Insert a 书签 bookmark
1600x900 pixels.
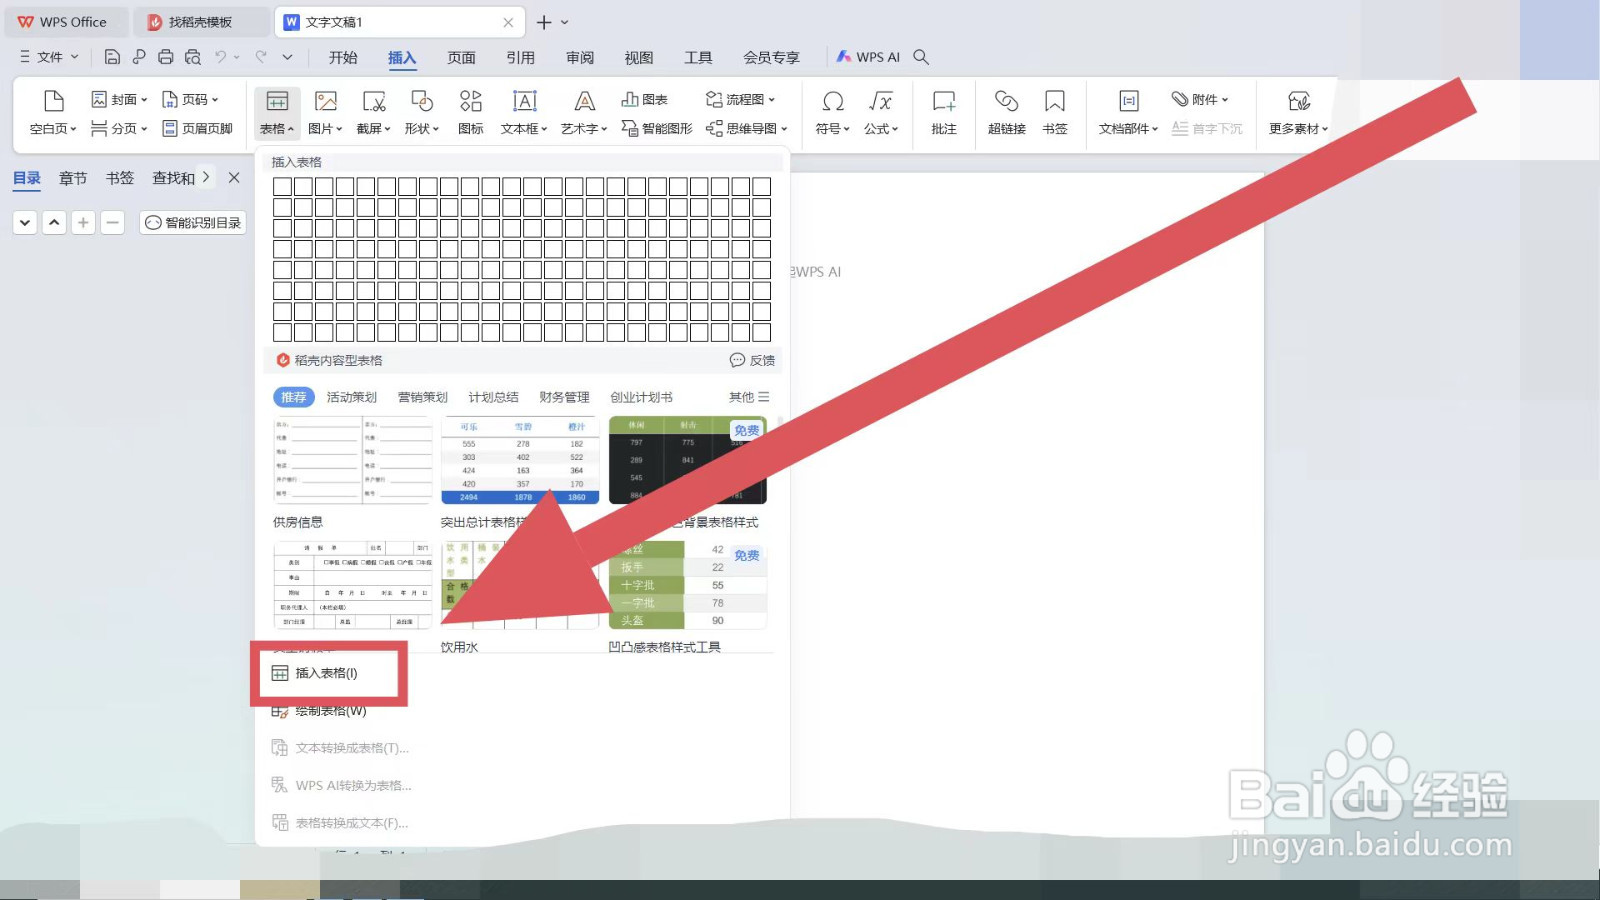pos(1054,112)
